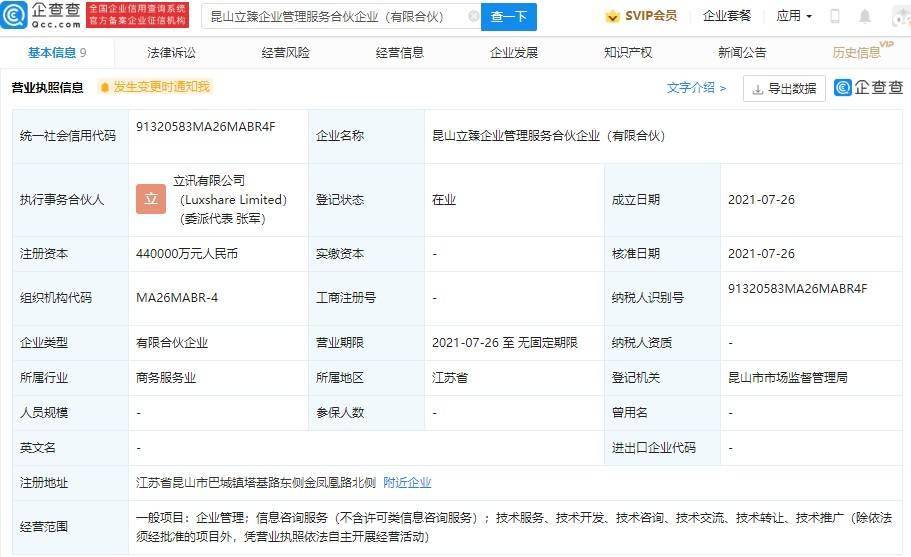Click 发生变更时通知我 notification link
The width and height of the screenshot is (911, 557).
tap(162, 87)
